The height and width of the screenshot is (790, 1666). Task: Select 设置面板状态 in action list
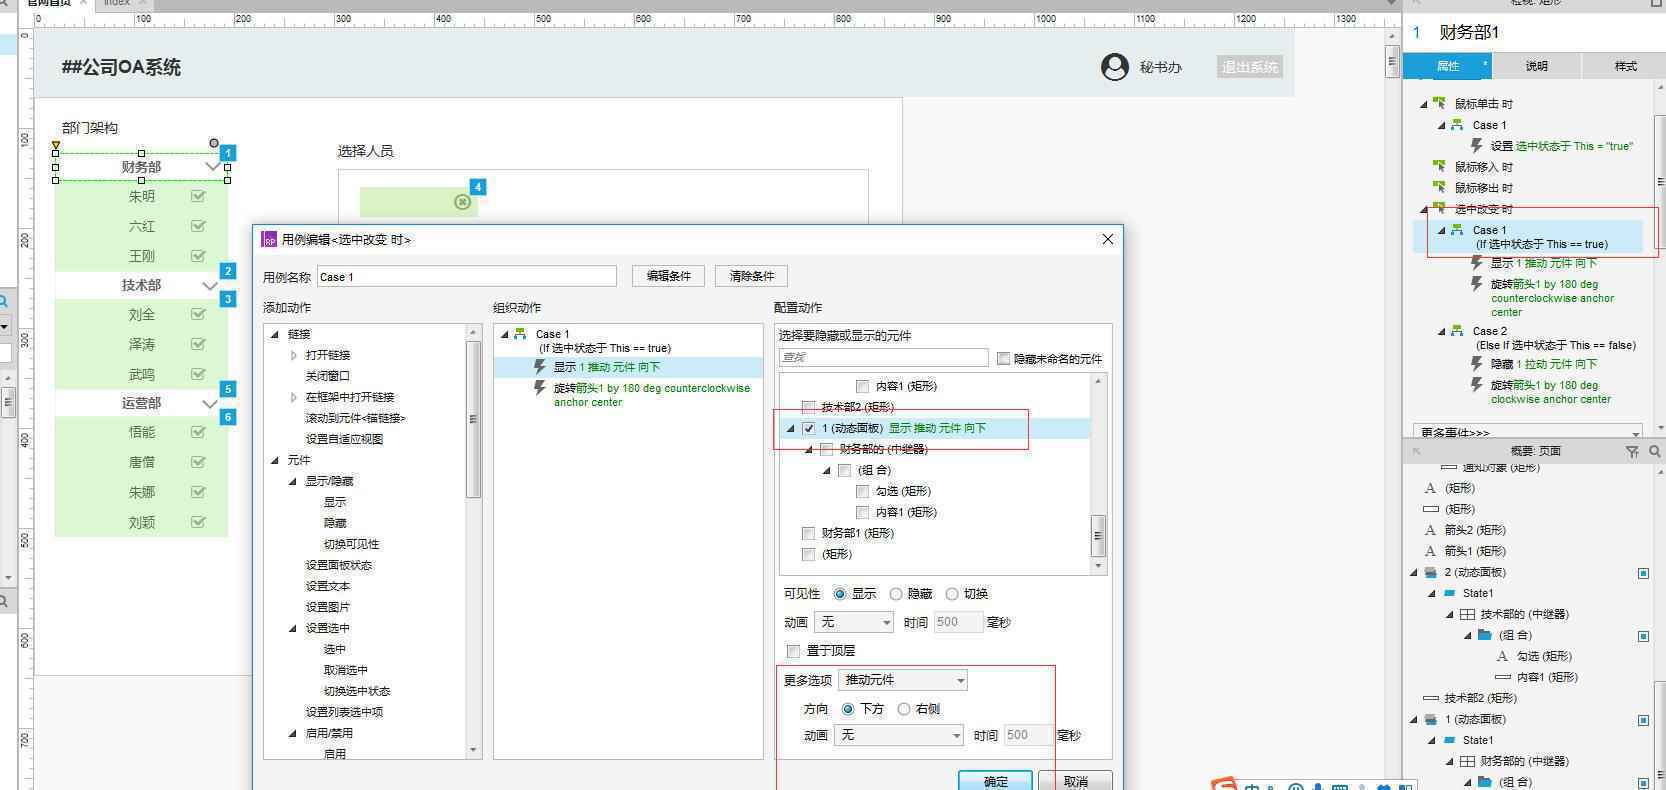coord(338,565)
